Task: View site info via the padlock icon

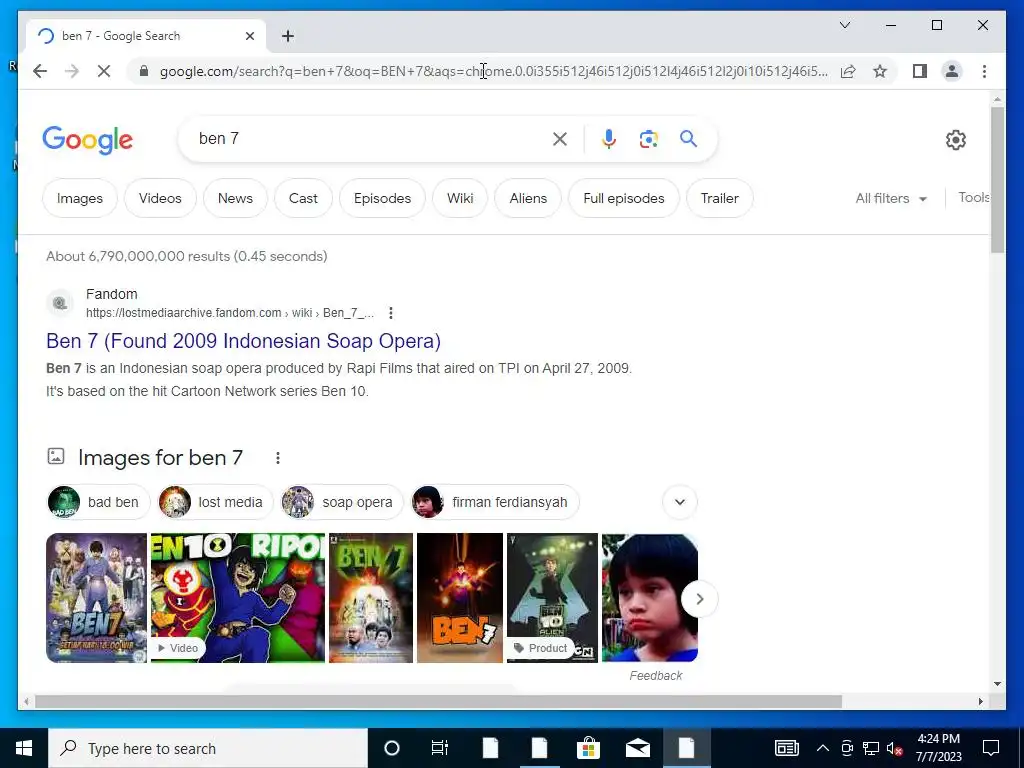Action: 144,71
